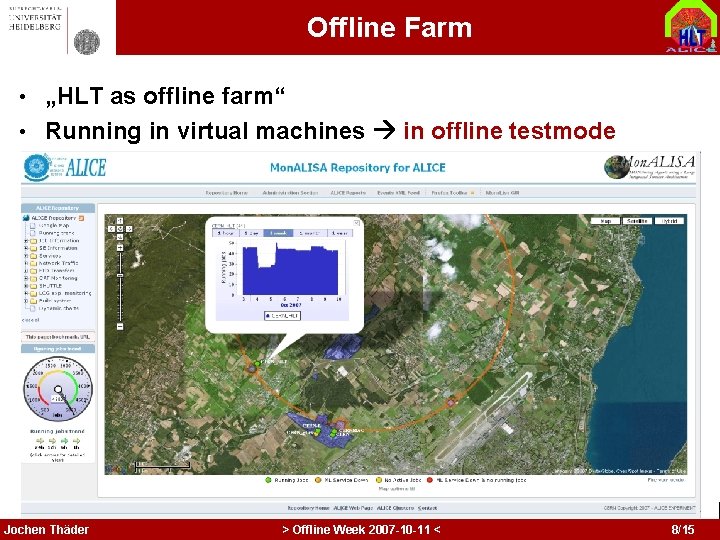This screenshot has height=540, width=720.
Task: Open Running trend item in sidebar tree
Action: point(56,233)
